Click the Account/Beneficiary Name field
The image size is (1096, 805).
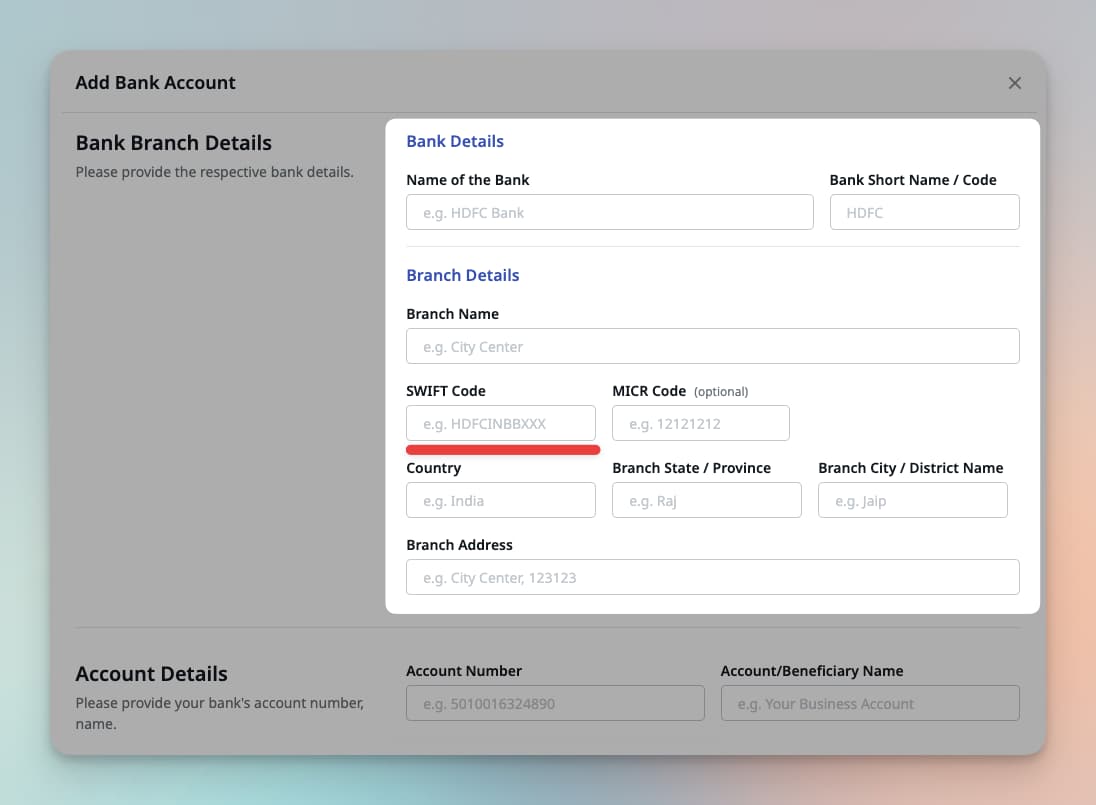[870, 703]
